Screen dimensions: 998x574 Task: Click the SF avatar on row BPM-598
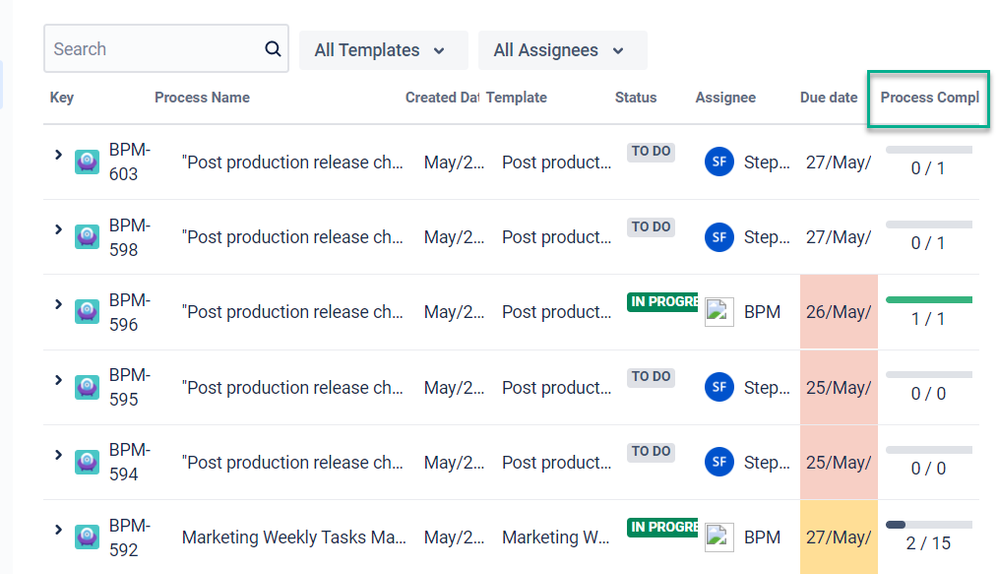click(x=719, y=237)
